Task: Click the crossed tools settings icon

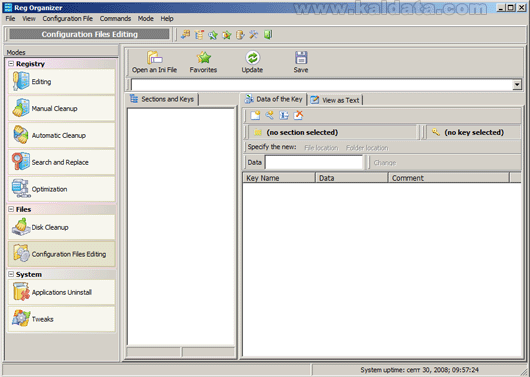Action: tap(254, 34)
